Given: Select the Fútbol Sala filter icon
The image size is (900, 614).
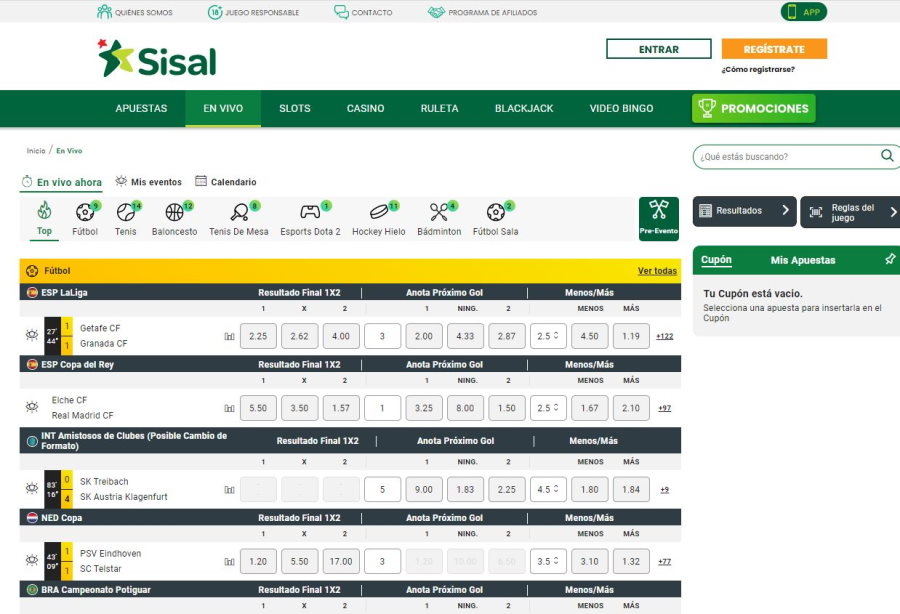Looking at the screenshot, I should tap(495, 212).
